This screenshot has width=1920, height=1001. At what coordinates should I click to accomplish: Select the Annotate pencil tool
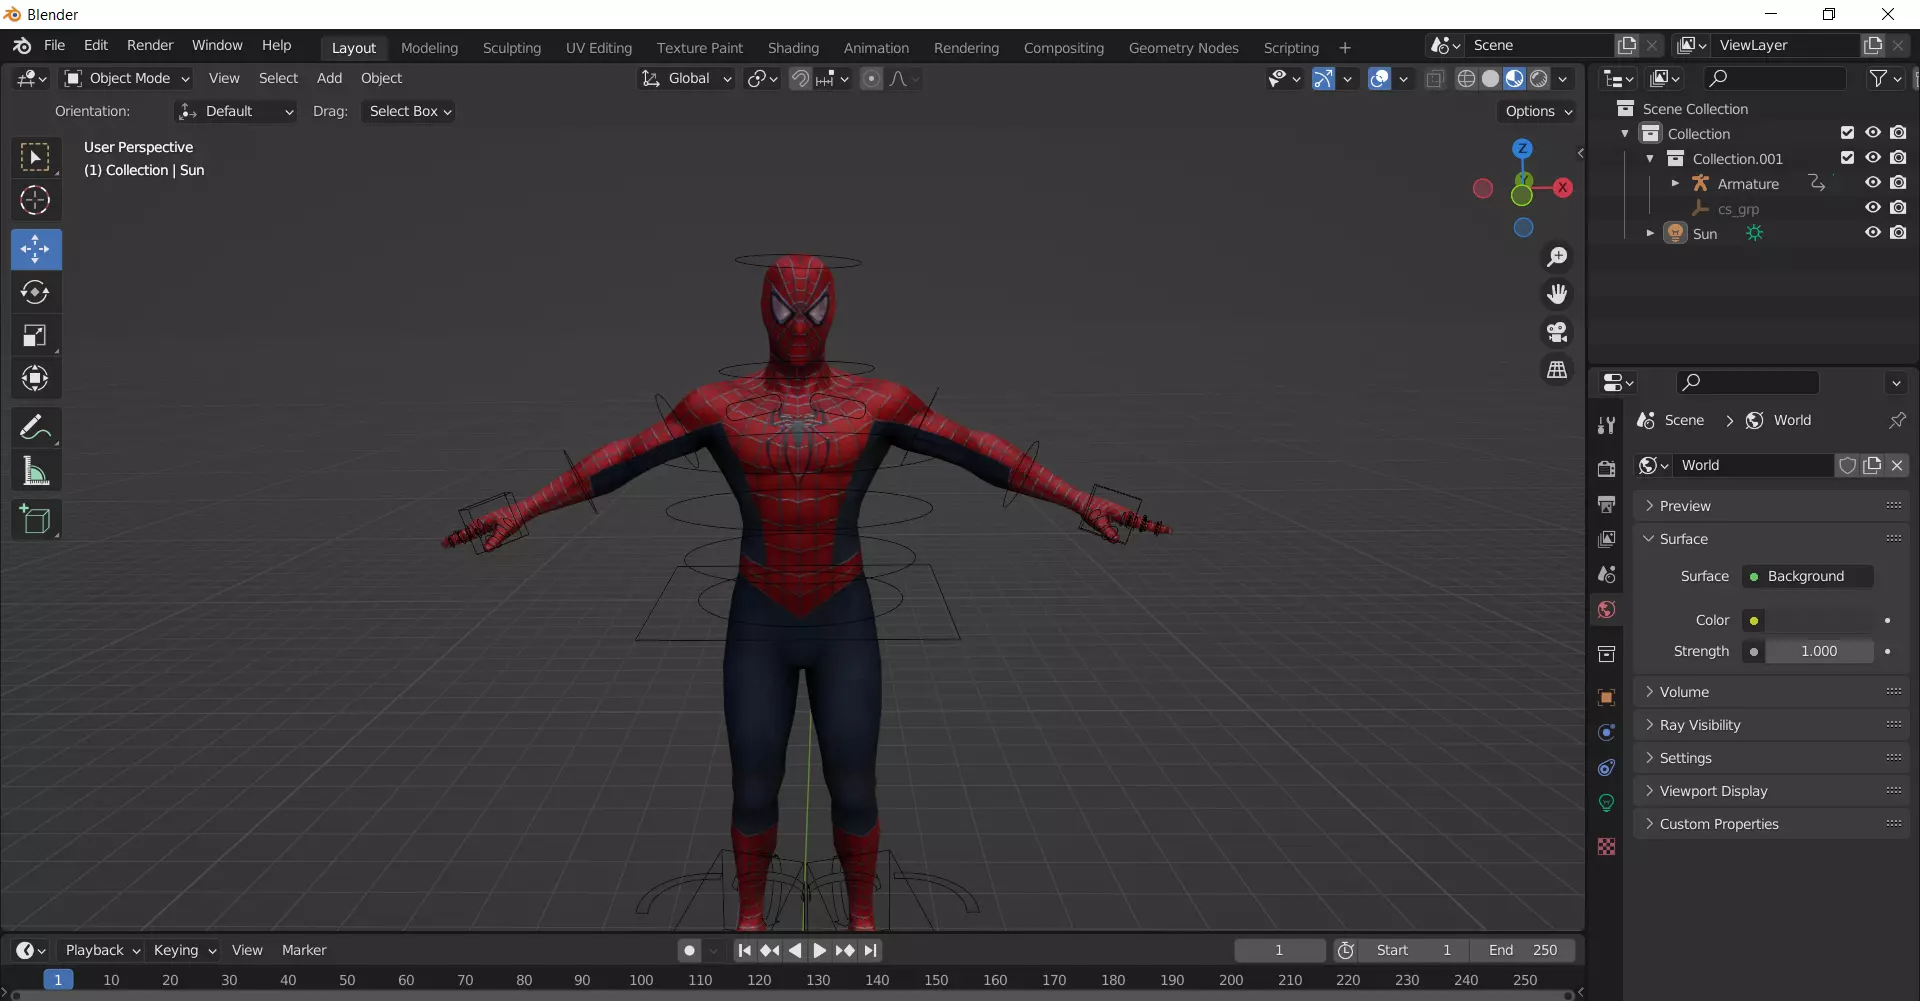pos(36,427)
